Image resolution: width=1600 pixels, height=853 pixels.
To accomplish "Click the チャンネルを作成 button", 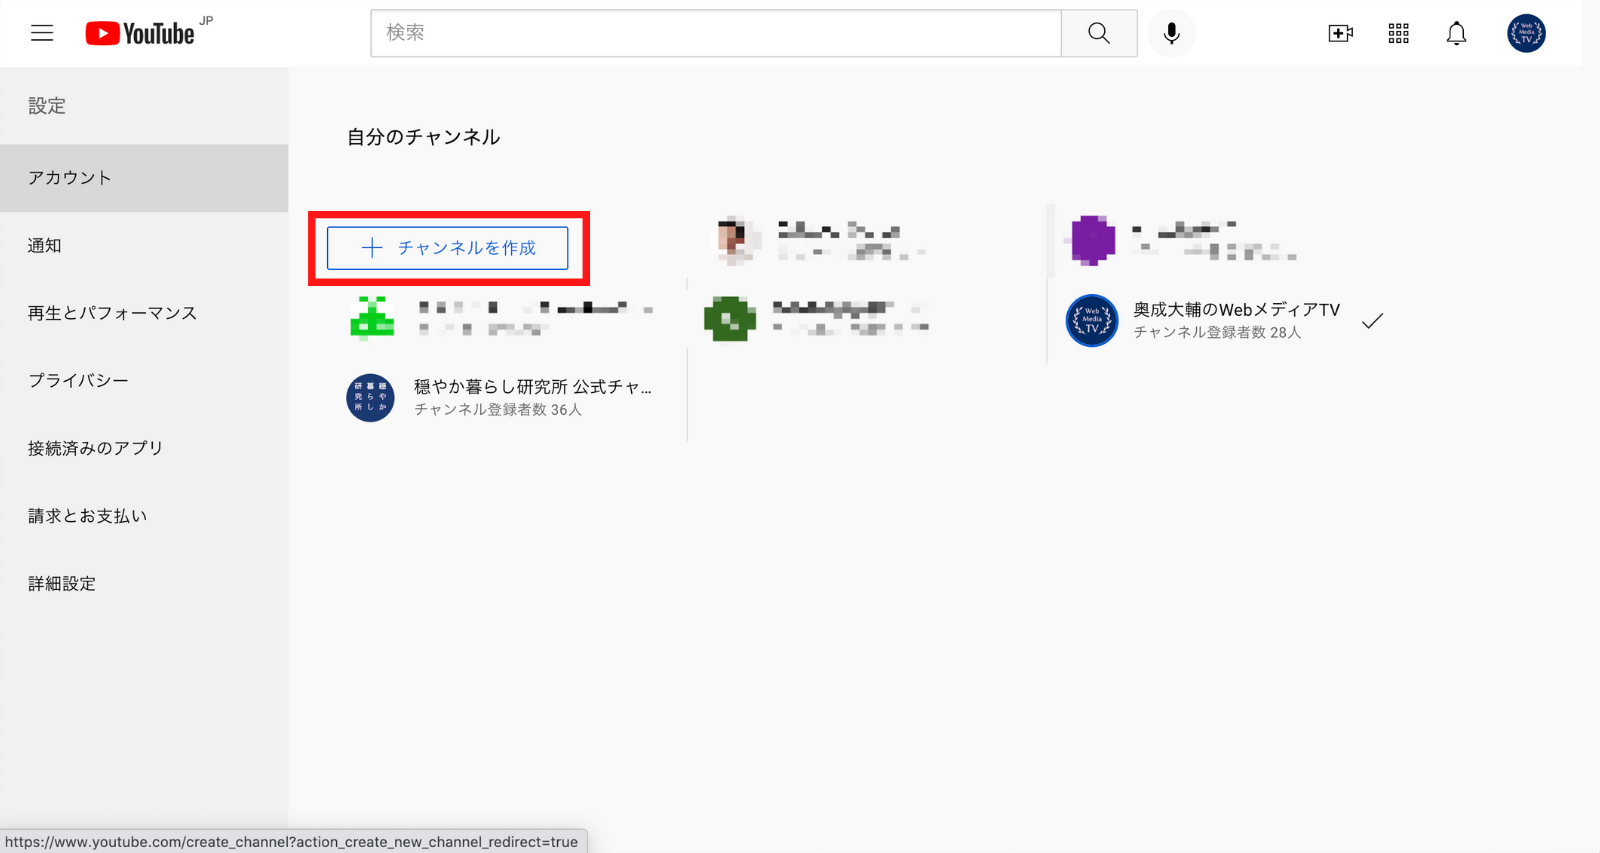I will pos(447,248).
